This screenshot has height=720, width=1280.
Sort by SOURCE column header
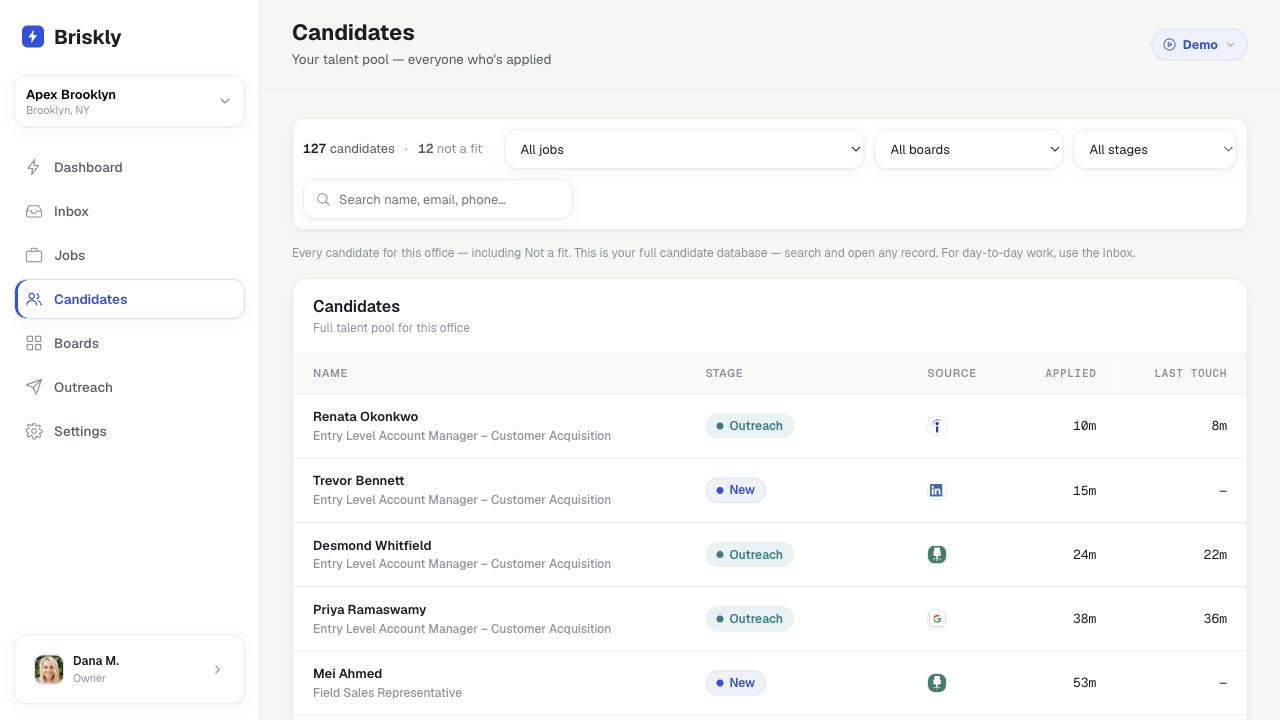point(951,373)
